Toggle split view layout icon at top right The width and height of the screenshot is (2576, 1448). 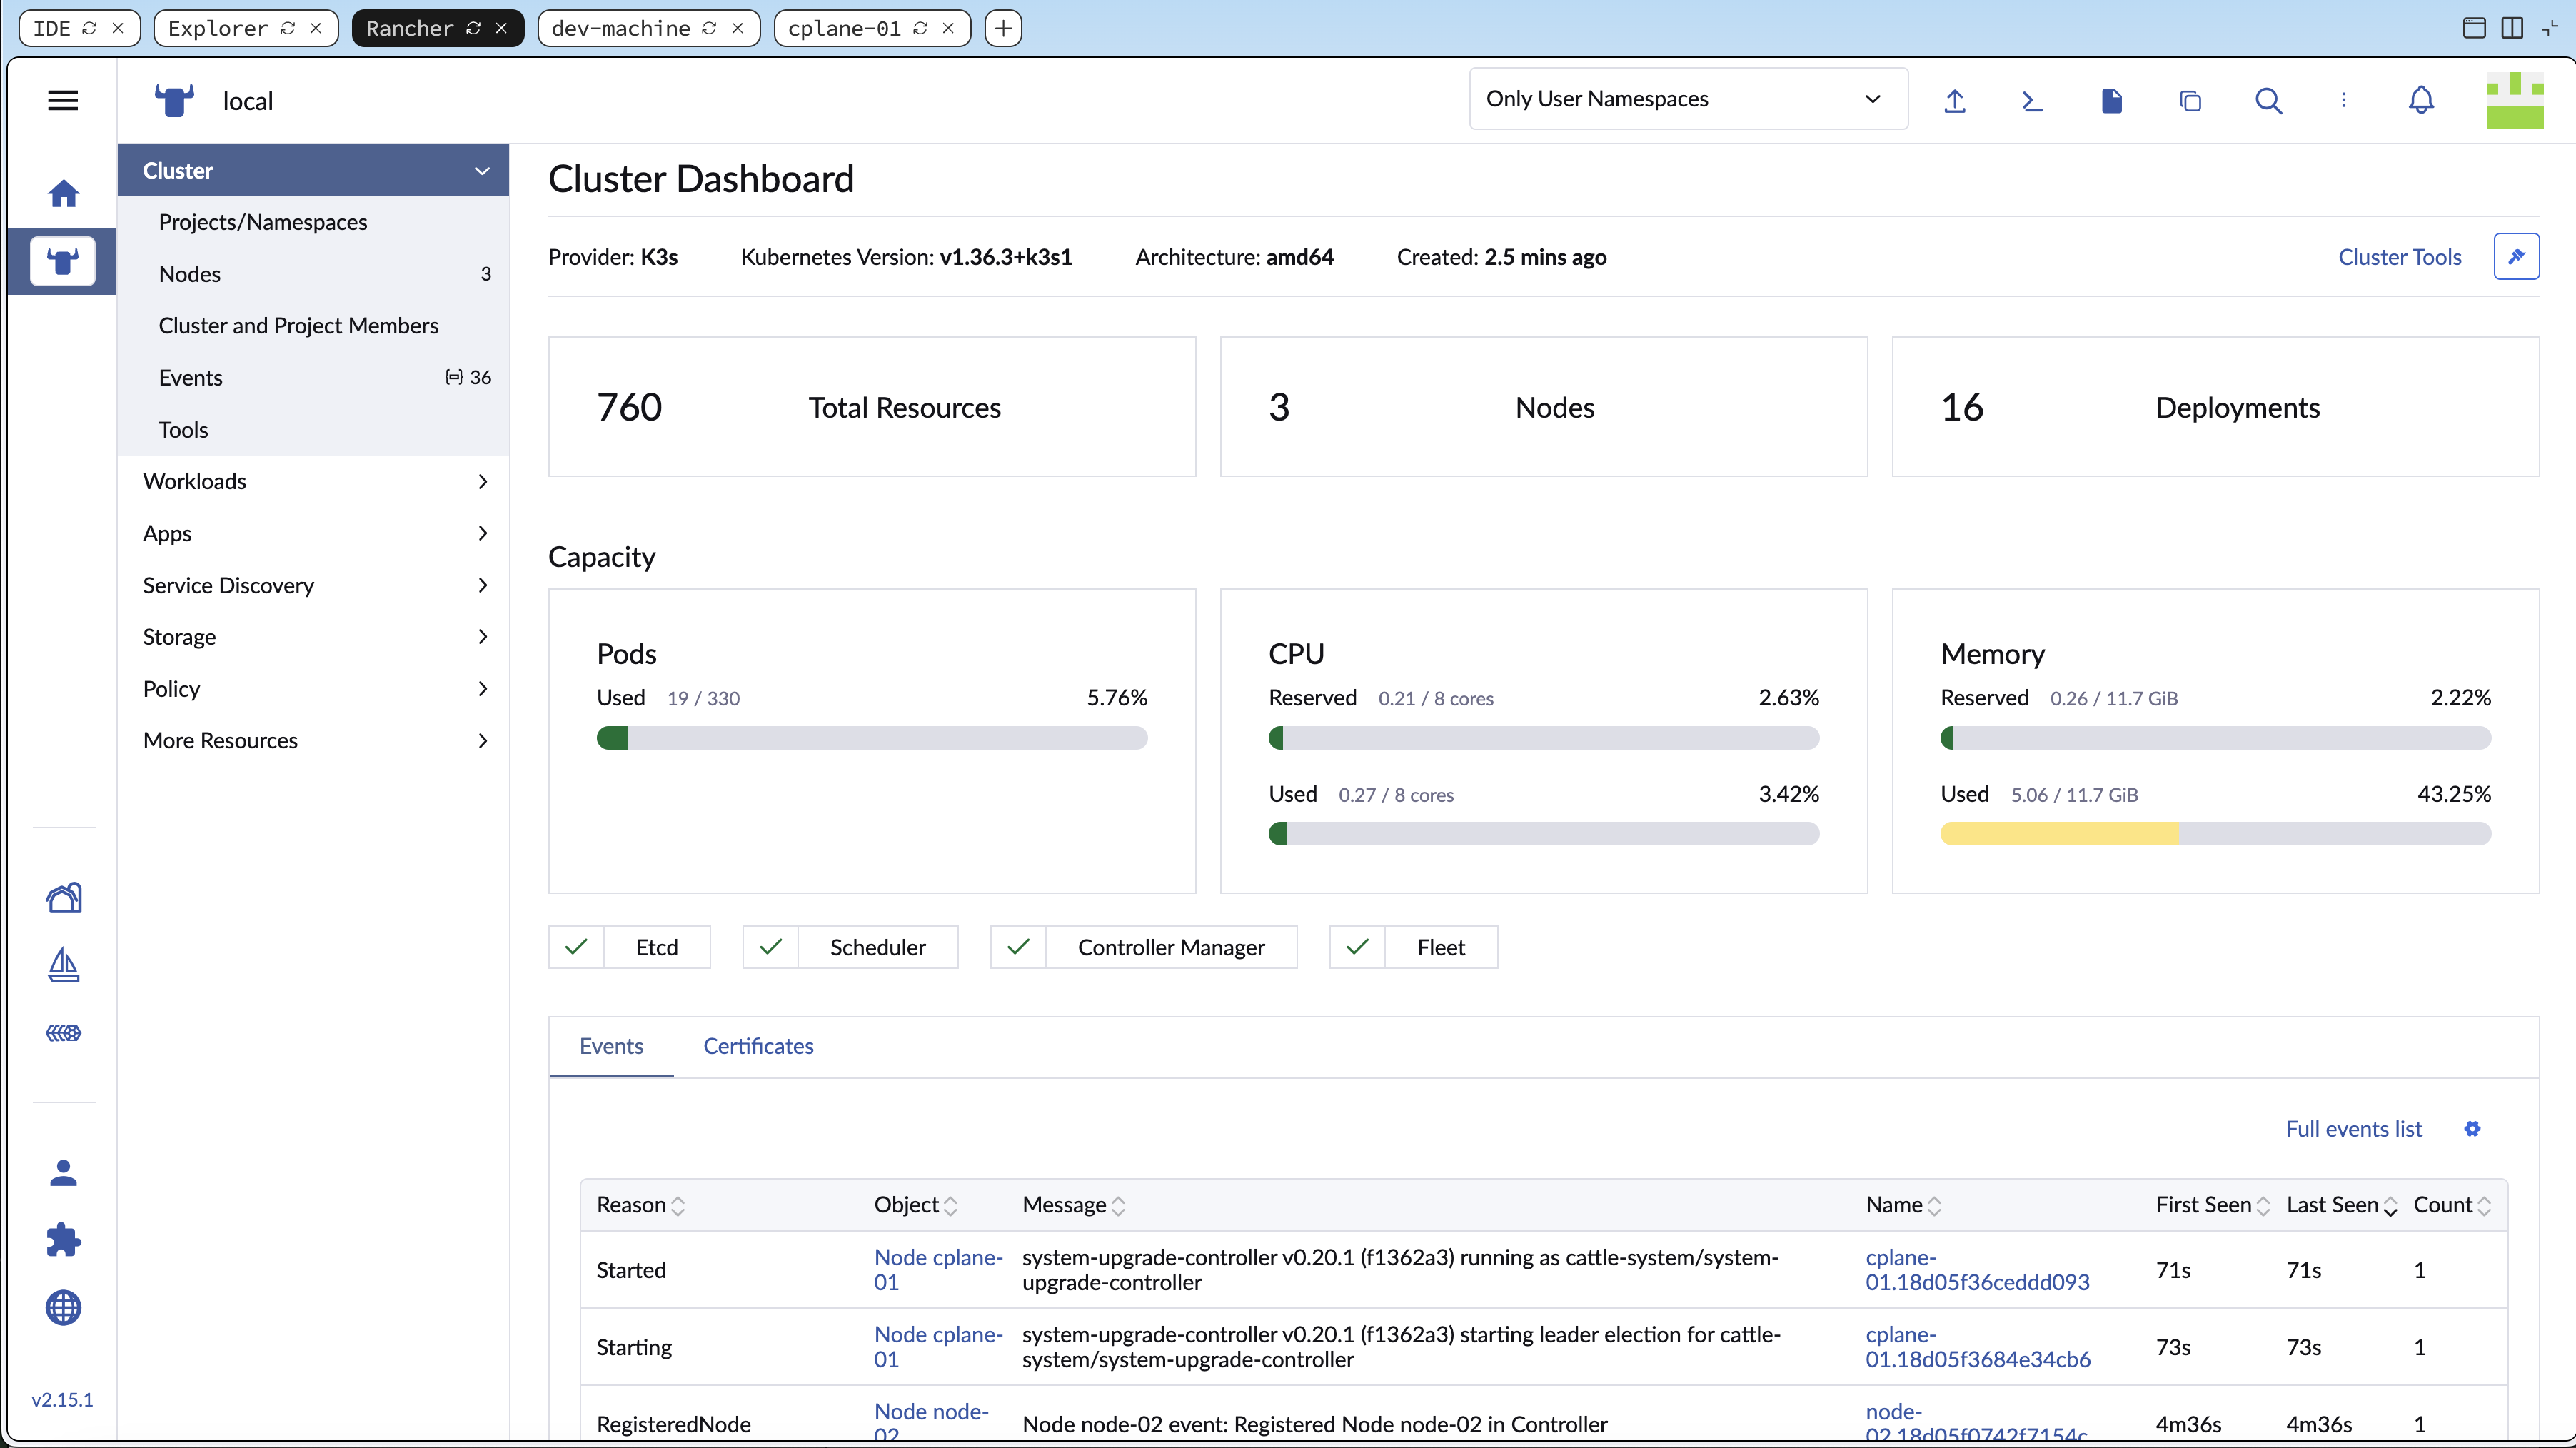click(2512, 28)
